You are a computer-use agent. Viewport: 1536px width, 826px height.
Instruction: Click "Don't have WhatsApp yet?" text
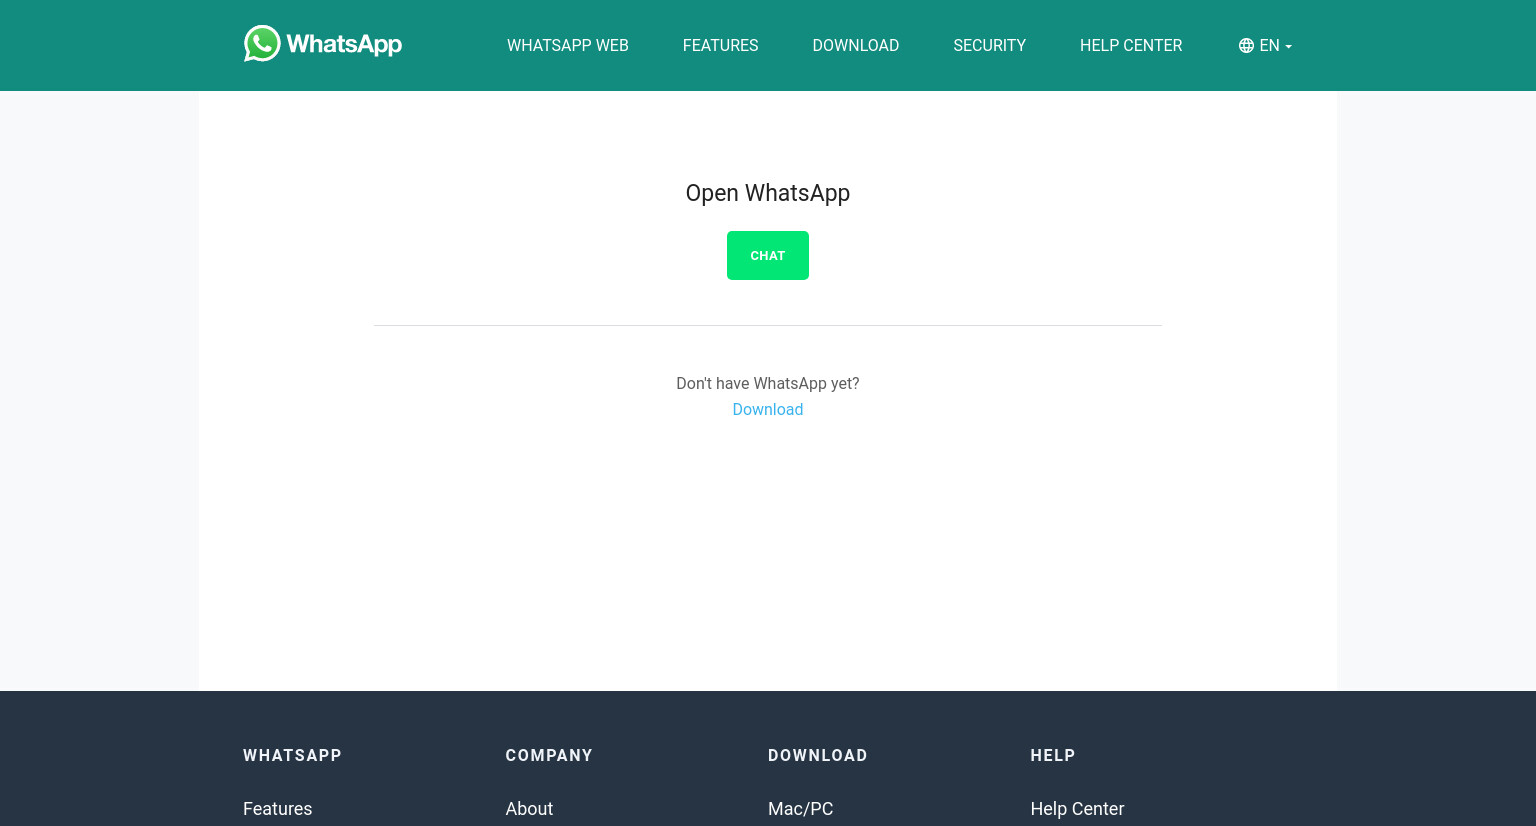click(768, 384)
